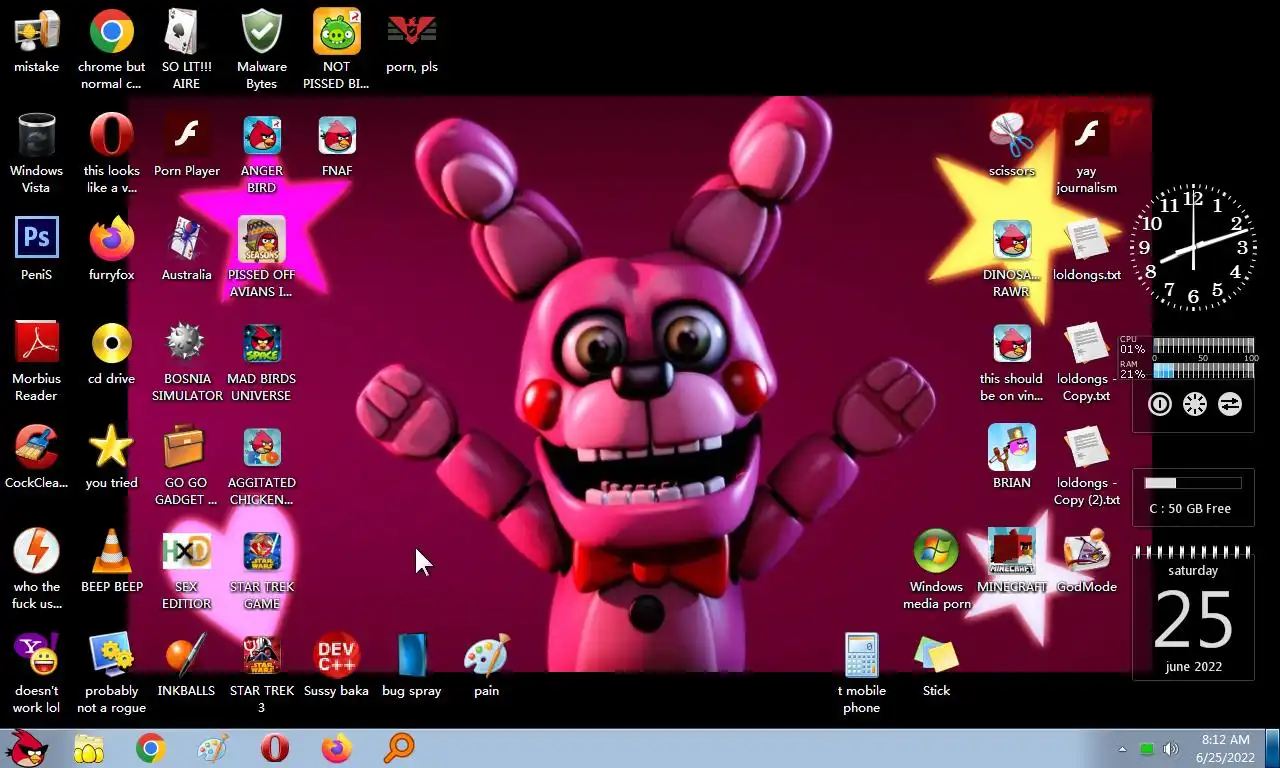Image resolution: width=1280 pixels, height=768 pixels.
Task: Launch Chrome shortcut labeled 'chrome but normal'
Action: click(111, 32)
